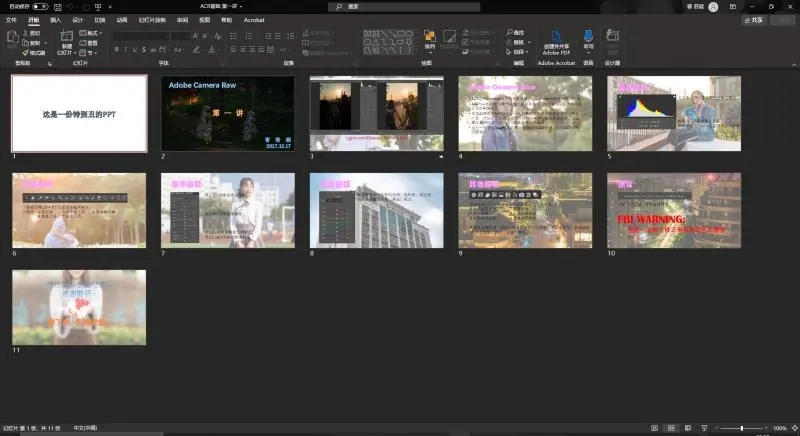Click the 100% zoom level
Screen dimensions: 800x436
point(780,428)
